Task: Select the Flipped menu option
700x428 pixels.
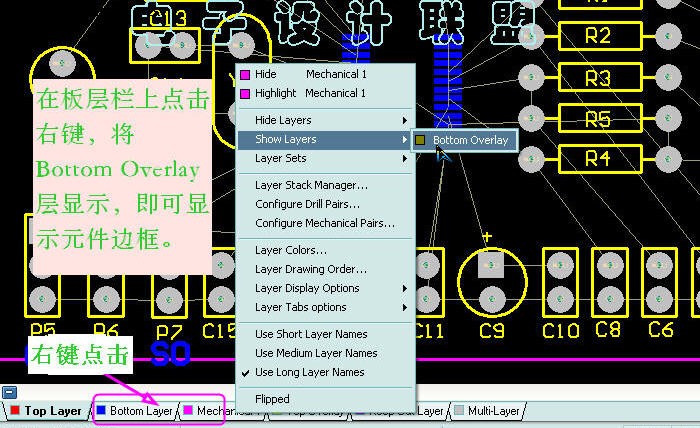Action: pyautogui.click(x=272, y=399)
